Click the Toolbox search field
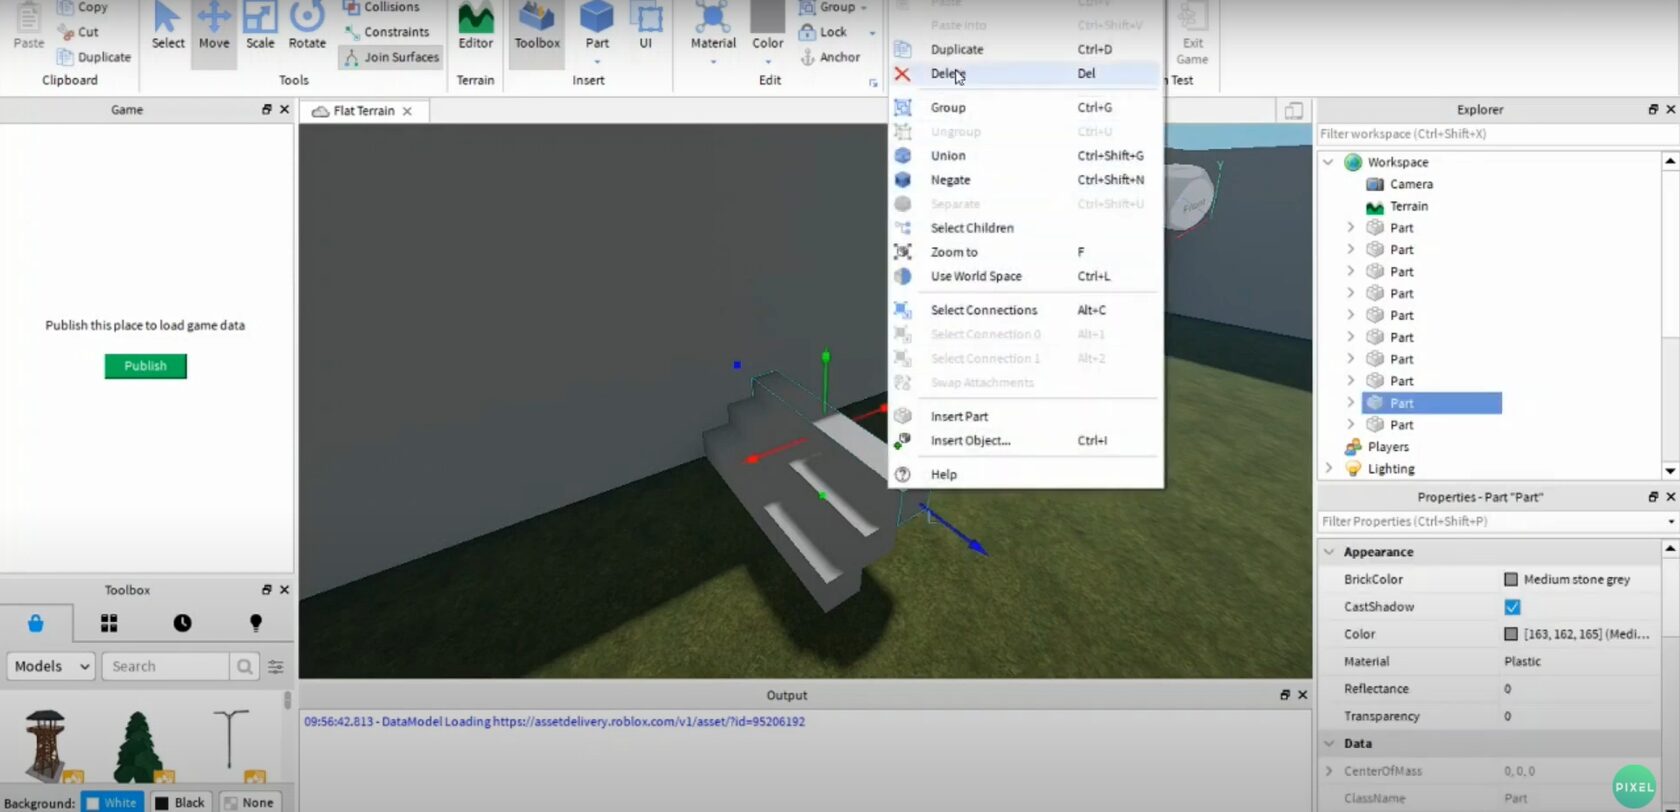This screenshot has height=812, width=1680. tap(166, 666)
